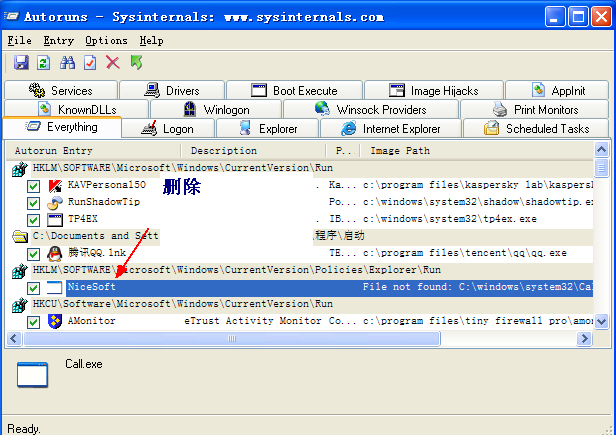The width and height of the screenshot is (616, 435).
Task: Select the Everything tab
Action: pyautogui.click(x=62, y=127)
